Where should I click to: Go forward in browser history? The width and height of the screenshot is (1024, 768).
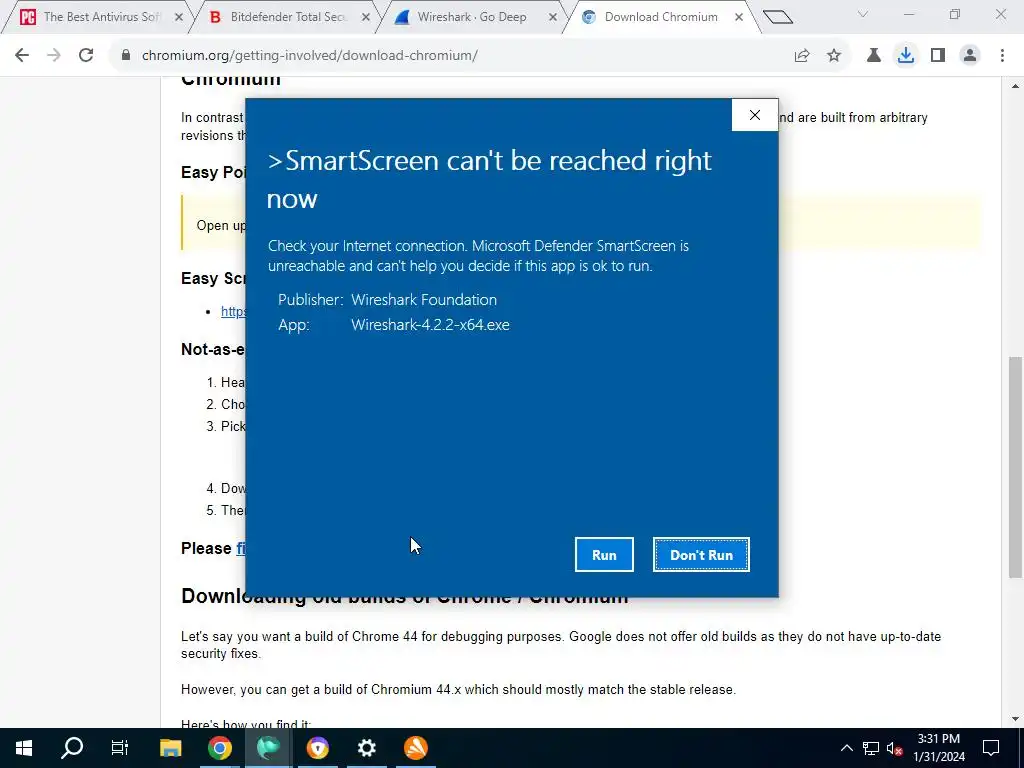(x=54, y=56)
